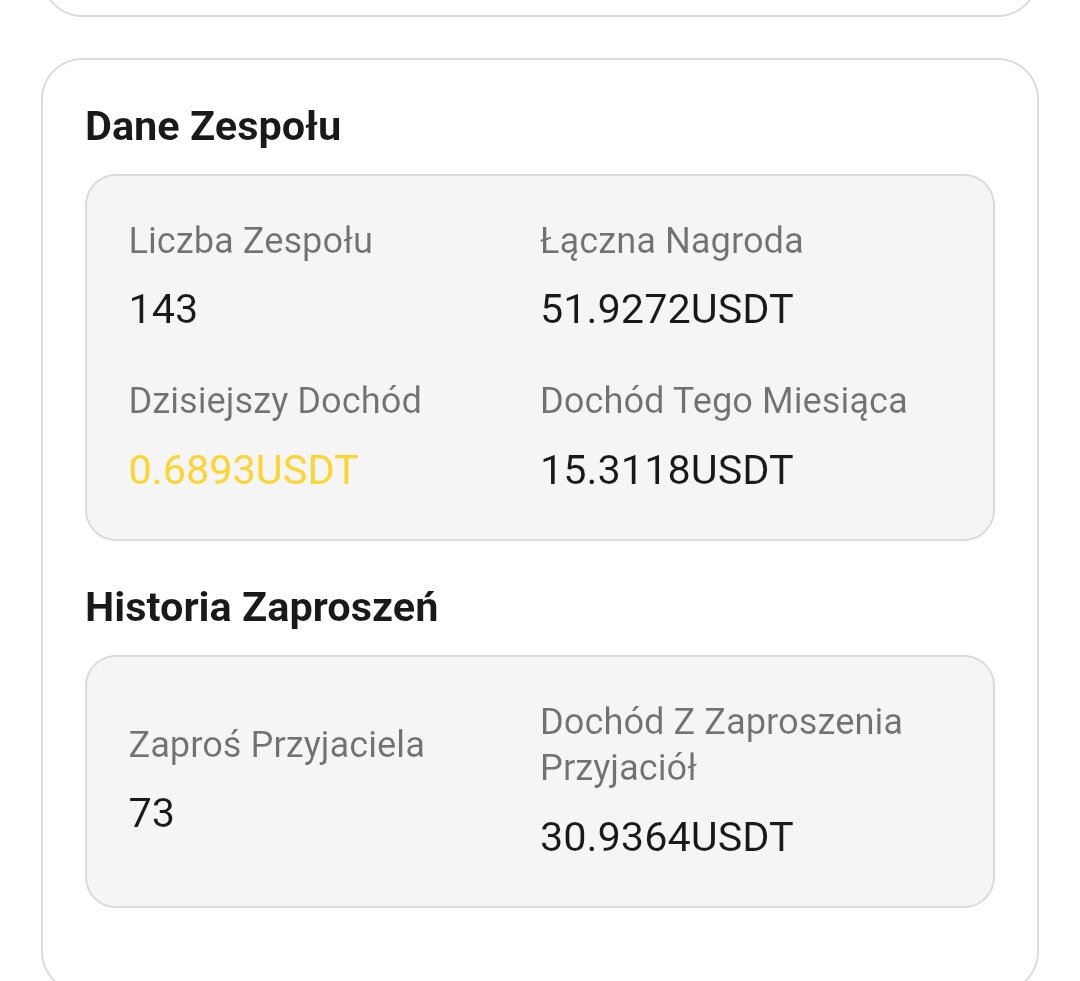Viewport: 1080px width, 981px height.
Task: Open the Historia Zaproszeń heading
Action: 261,607
